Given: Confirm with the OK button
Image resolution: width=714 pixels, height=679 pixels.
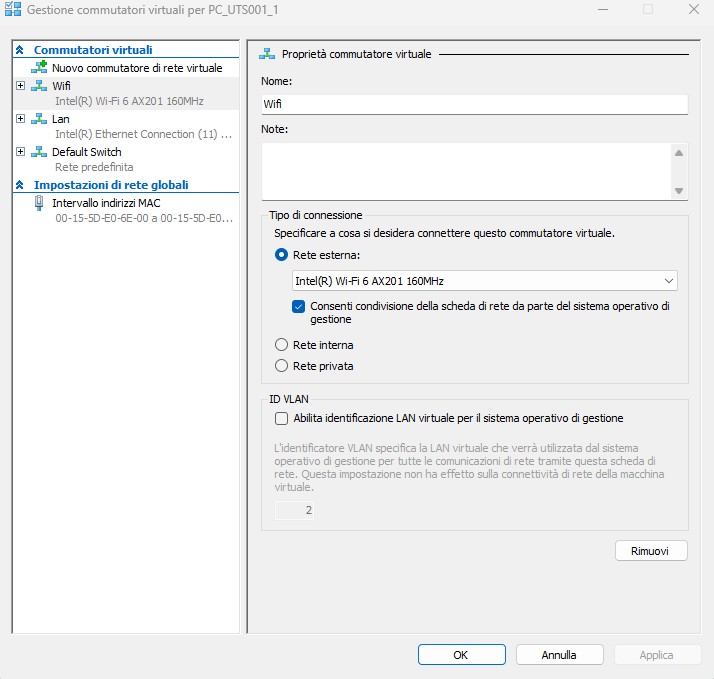Looking at the screenshot, I should [461, 655].
